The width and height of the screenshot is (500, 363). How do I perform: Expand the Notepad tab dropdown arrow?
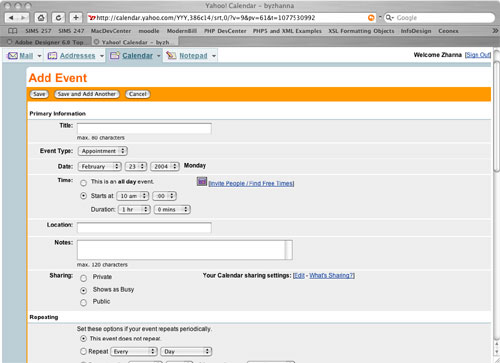[x=214, y=56]
